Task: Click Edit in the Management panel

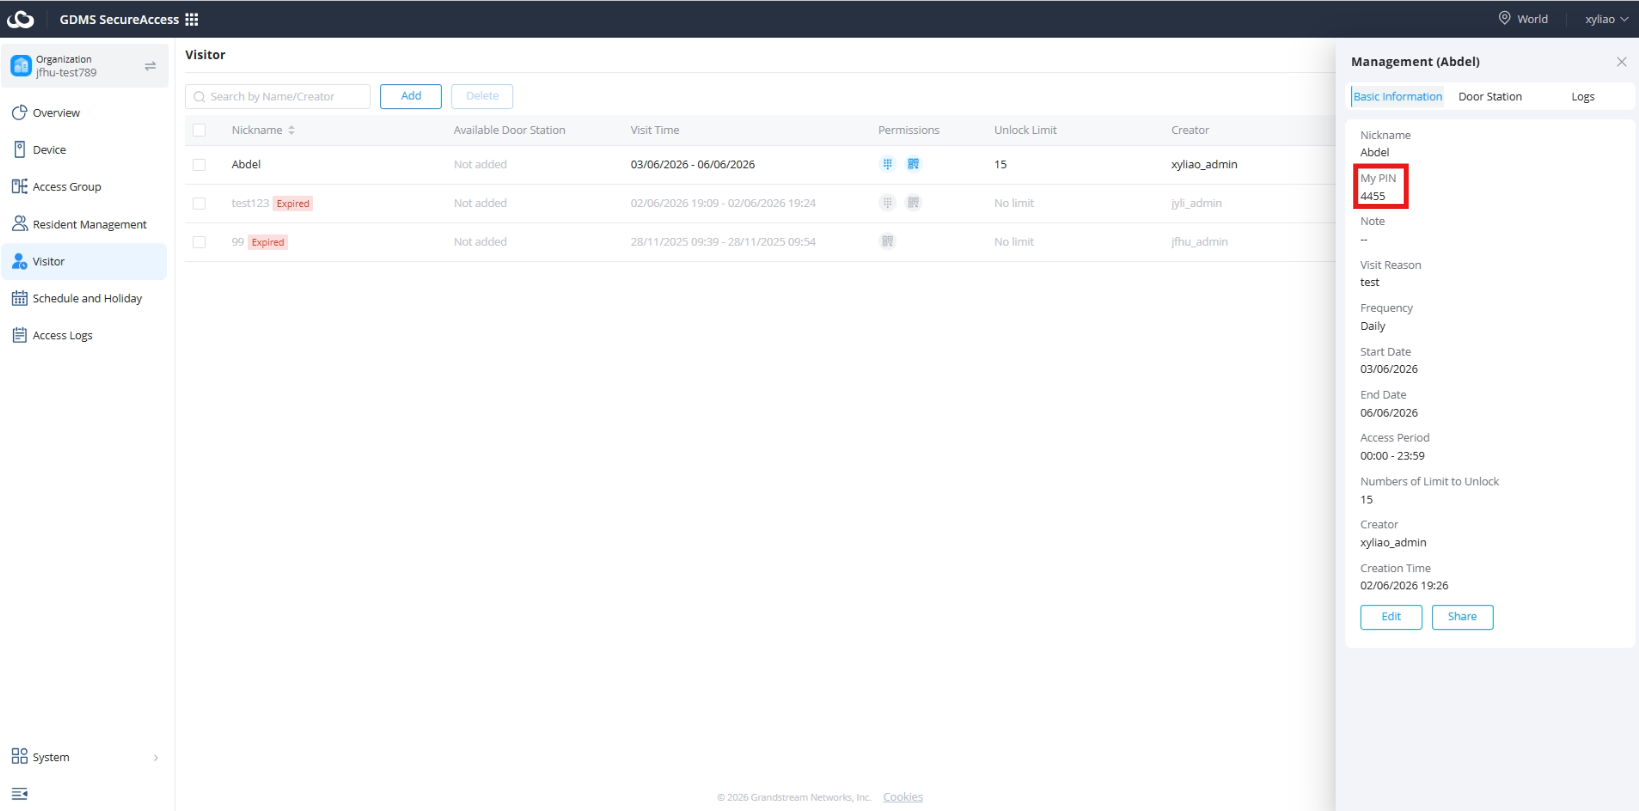Action: pos(1391,617)
